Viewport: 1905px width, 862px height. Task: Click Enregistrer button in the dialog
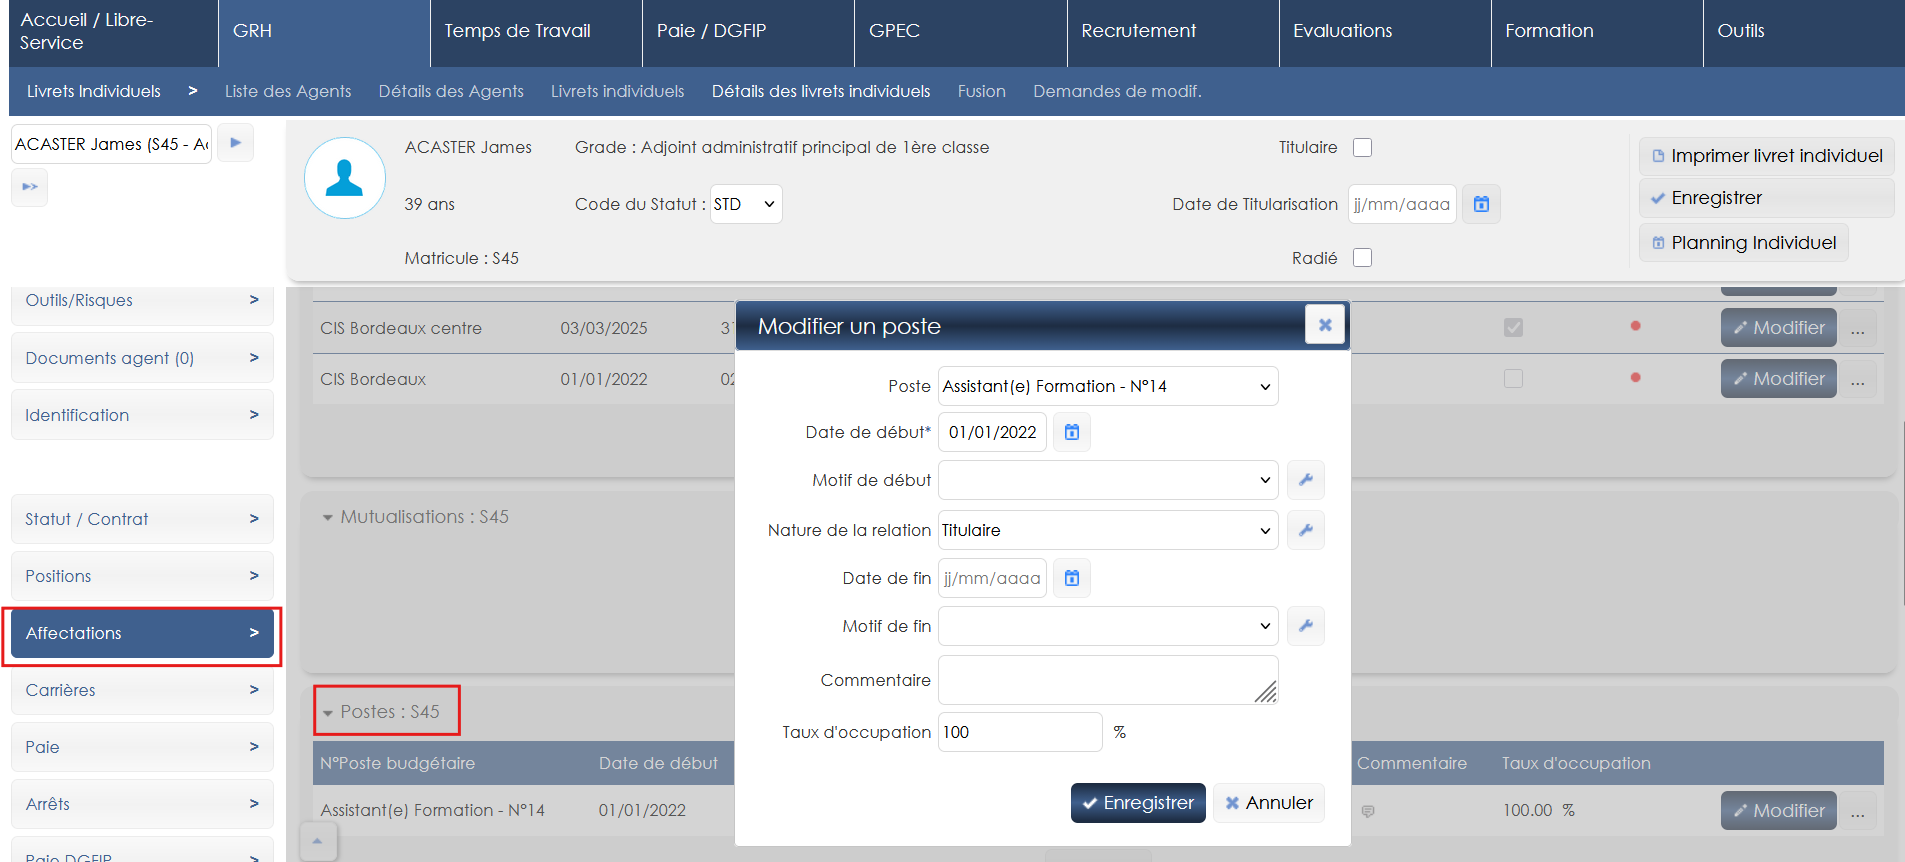[1138, 803]
